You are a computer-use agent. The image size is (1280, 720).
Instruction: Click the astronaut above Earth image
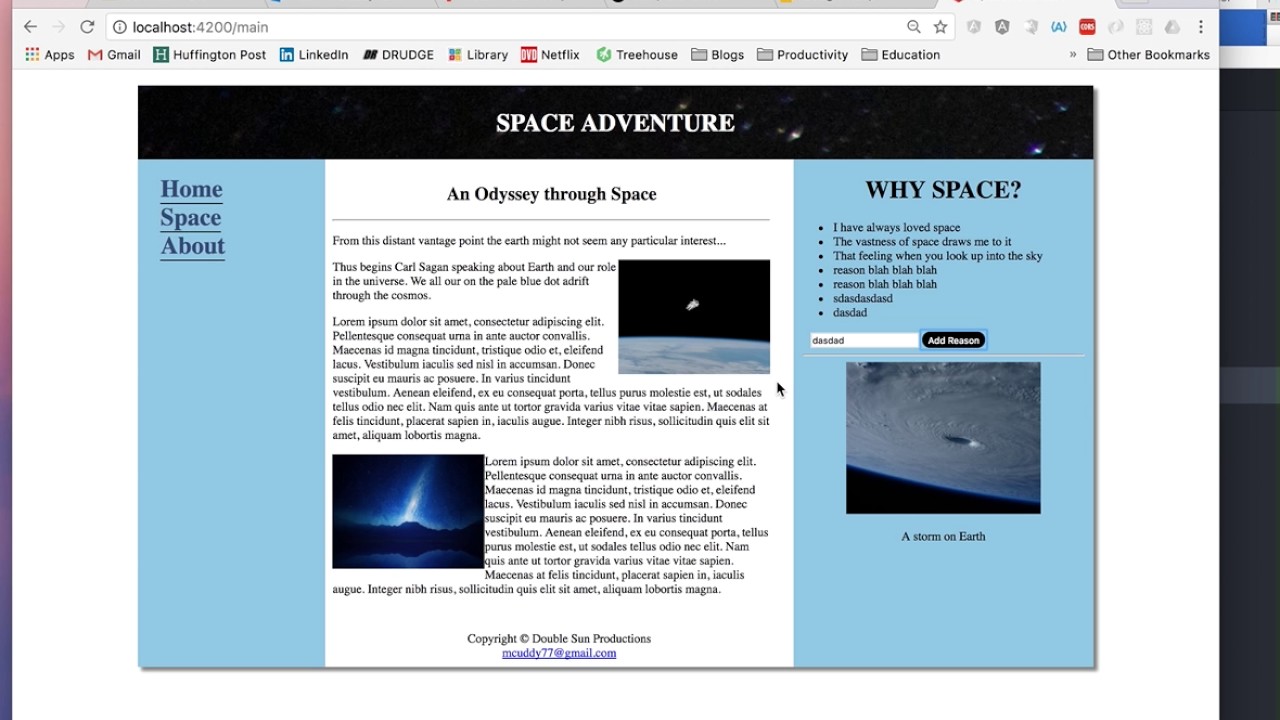(694, 317)
